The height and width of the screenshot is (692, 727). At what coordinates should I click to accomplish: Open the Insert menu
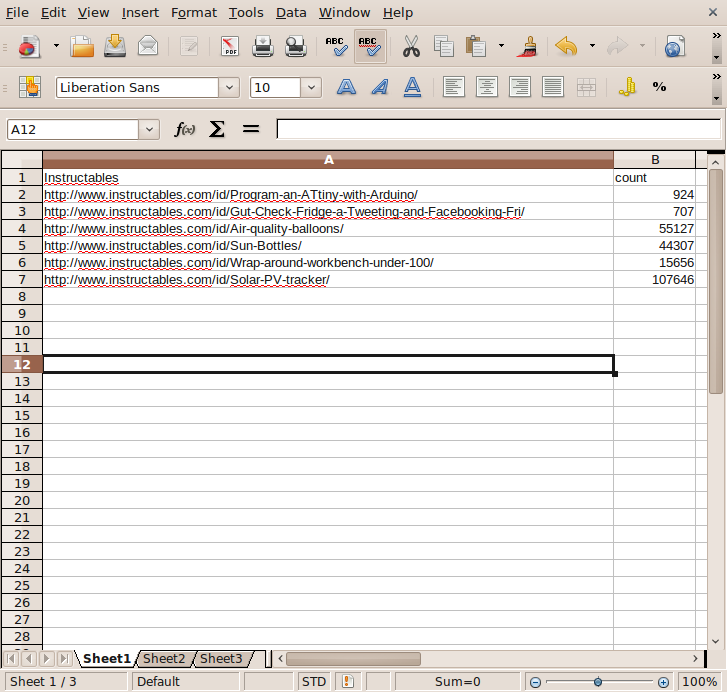pyautogui.click(x=140, y=13)
